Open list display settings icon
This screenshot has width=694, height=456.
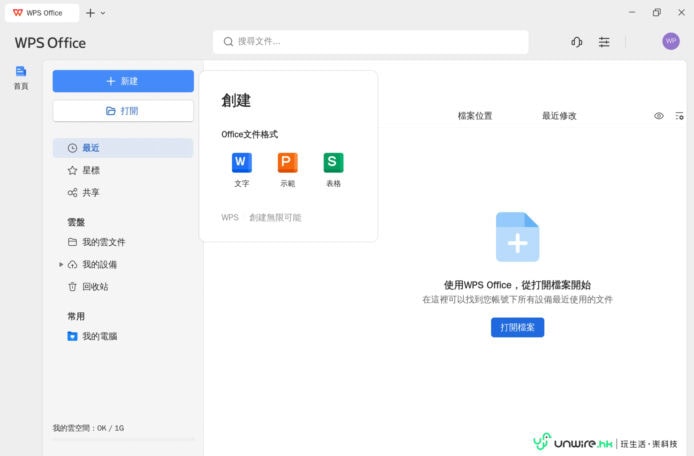(x=679, y=116)
